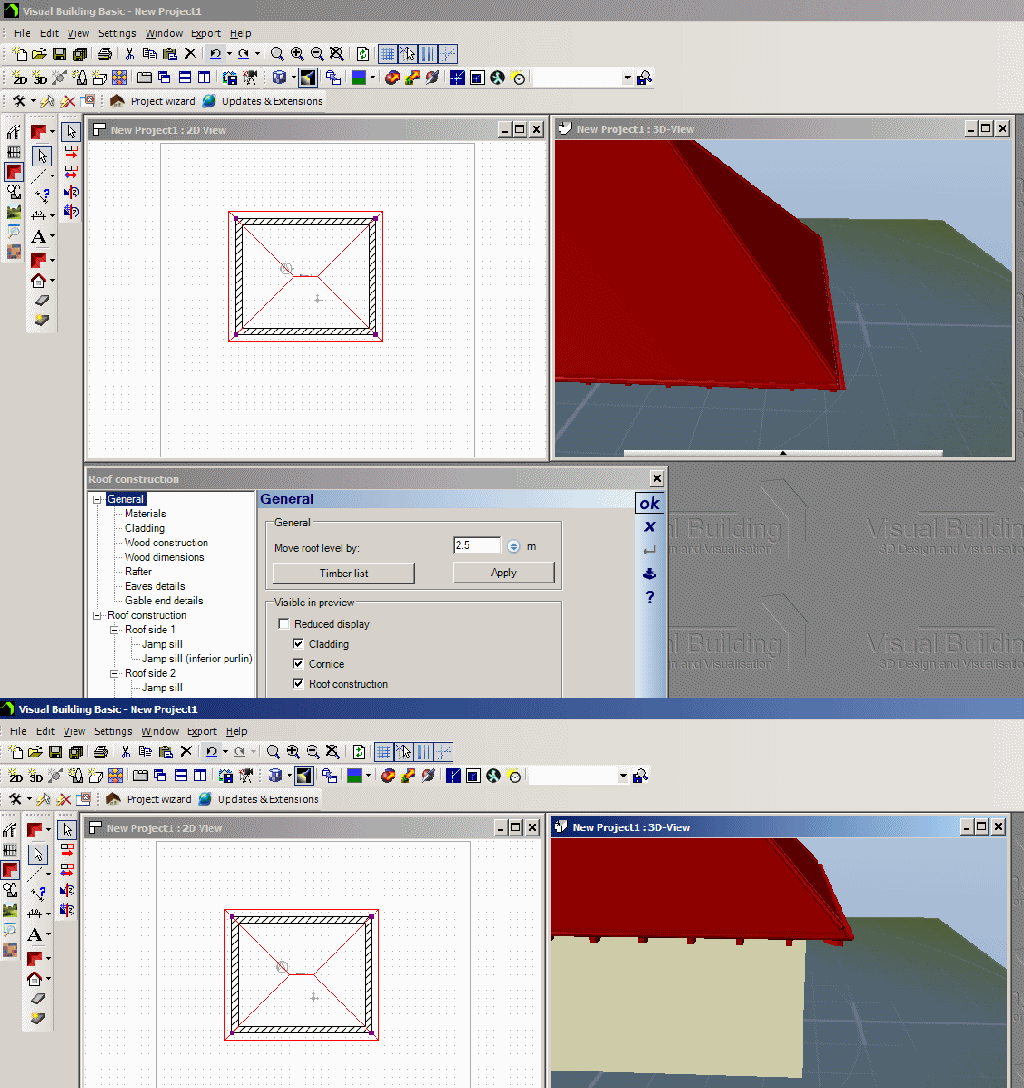
Task: Launch Project wizard in the upper window toolbar
Action: 153,101
